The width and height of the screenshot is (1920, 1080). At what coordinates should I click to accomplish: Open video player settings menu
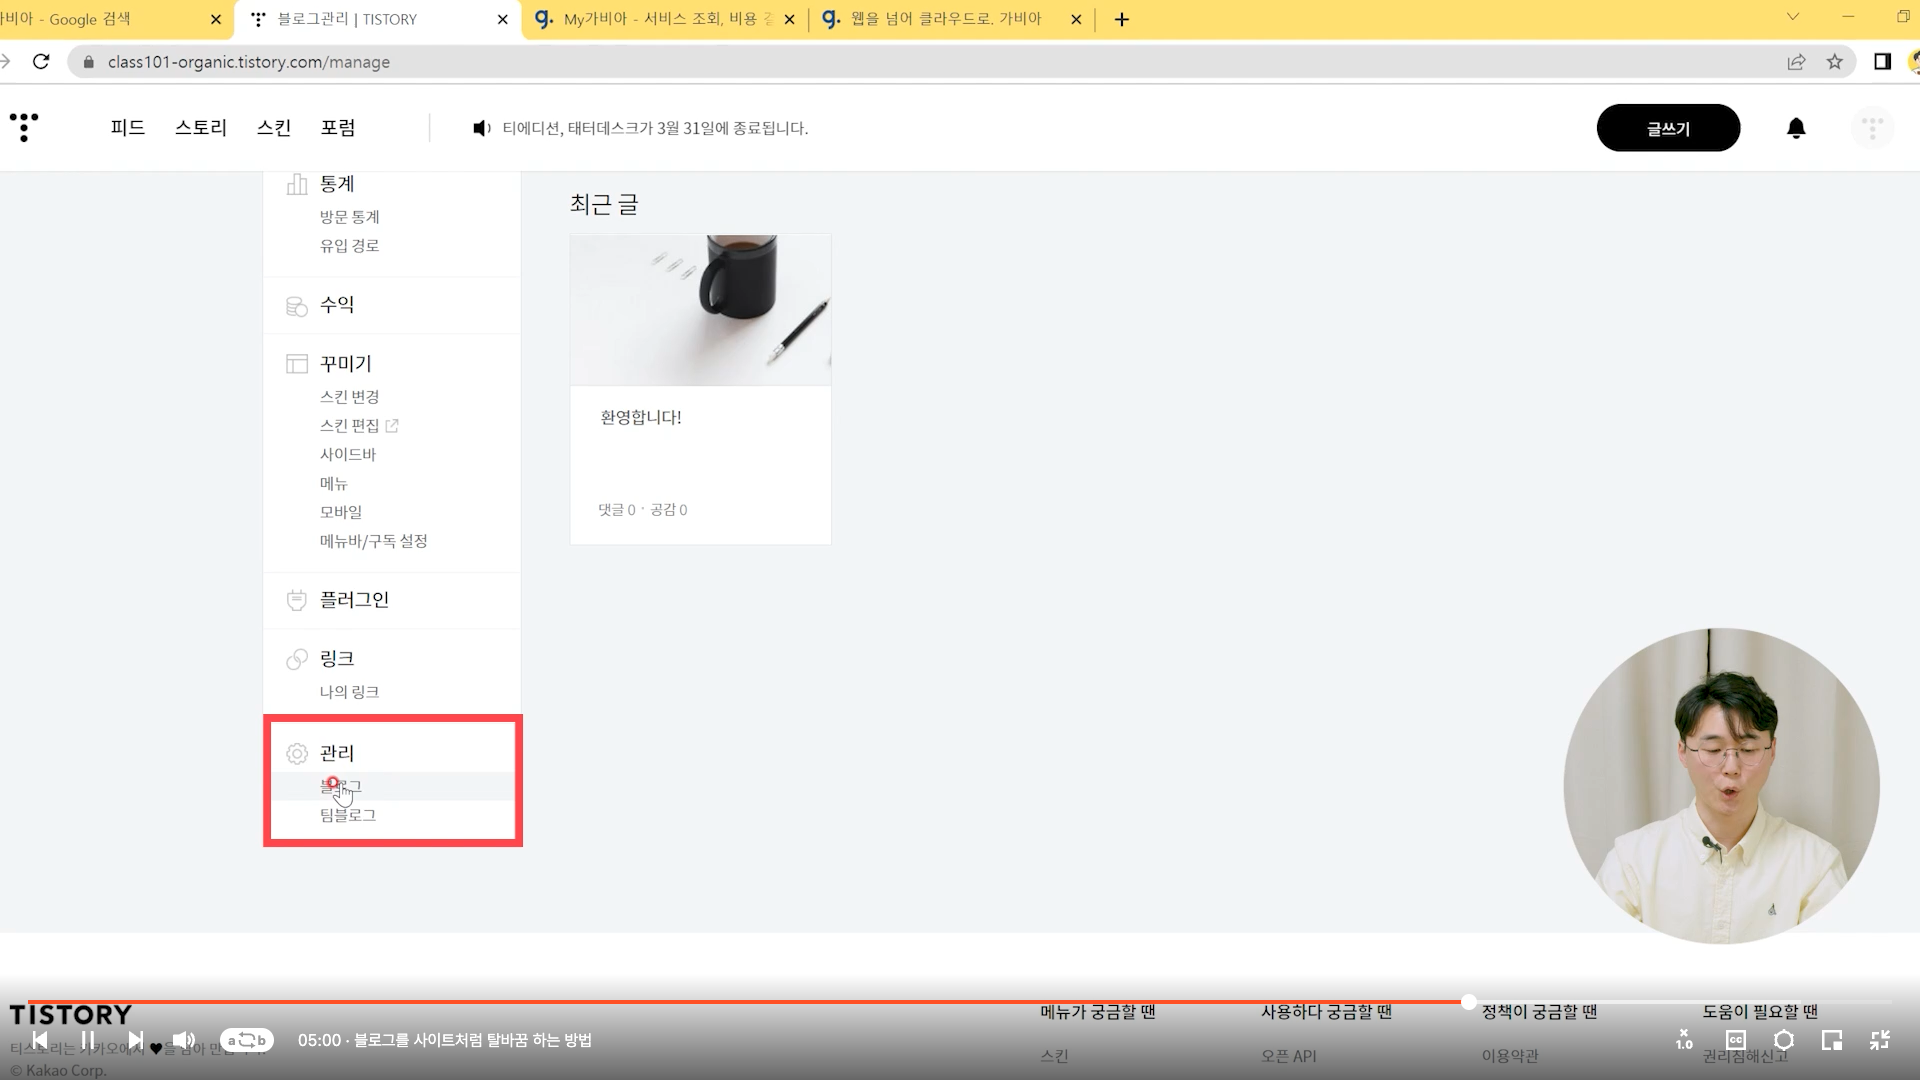[x=1784, y=1040]
